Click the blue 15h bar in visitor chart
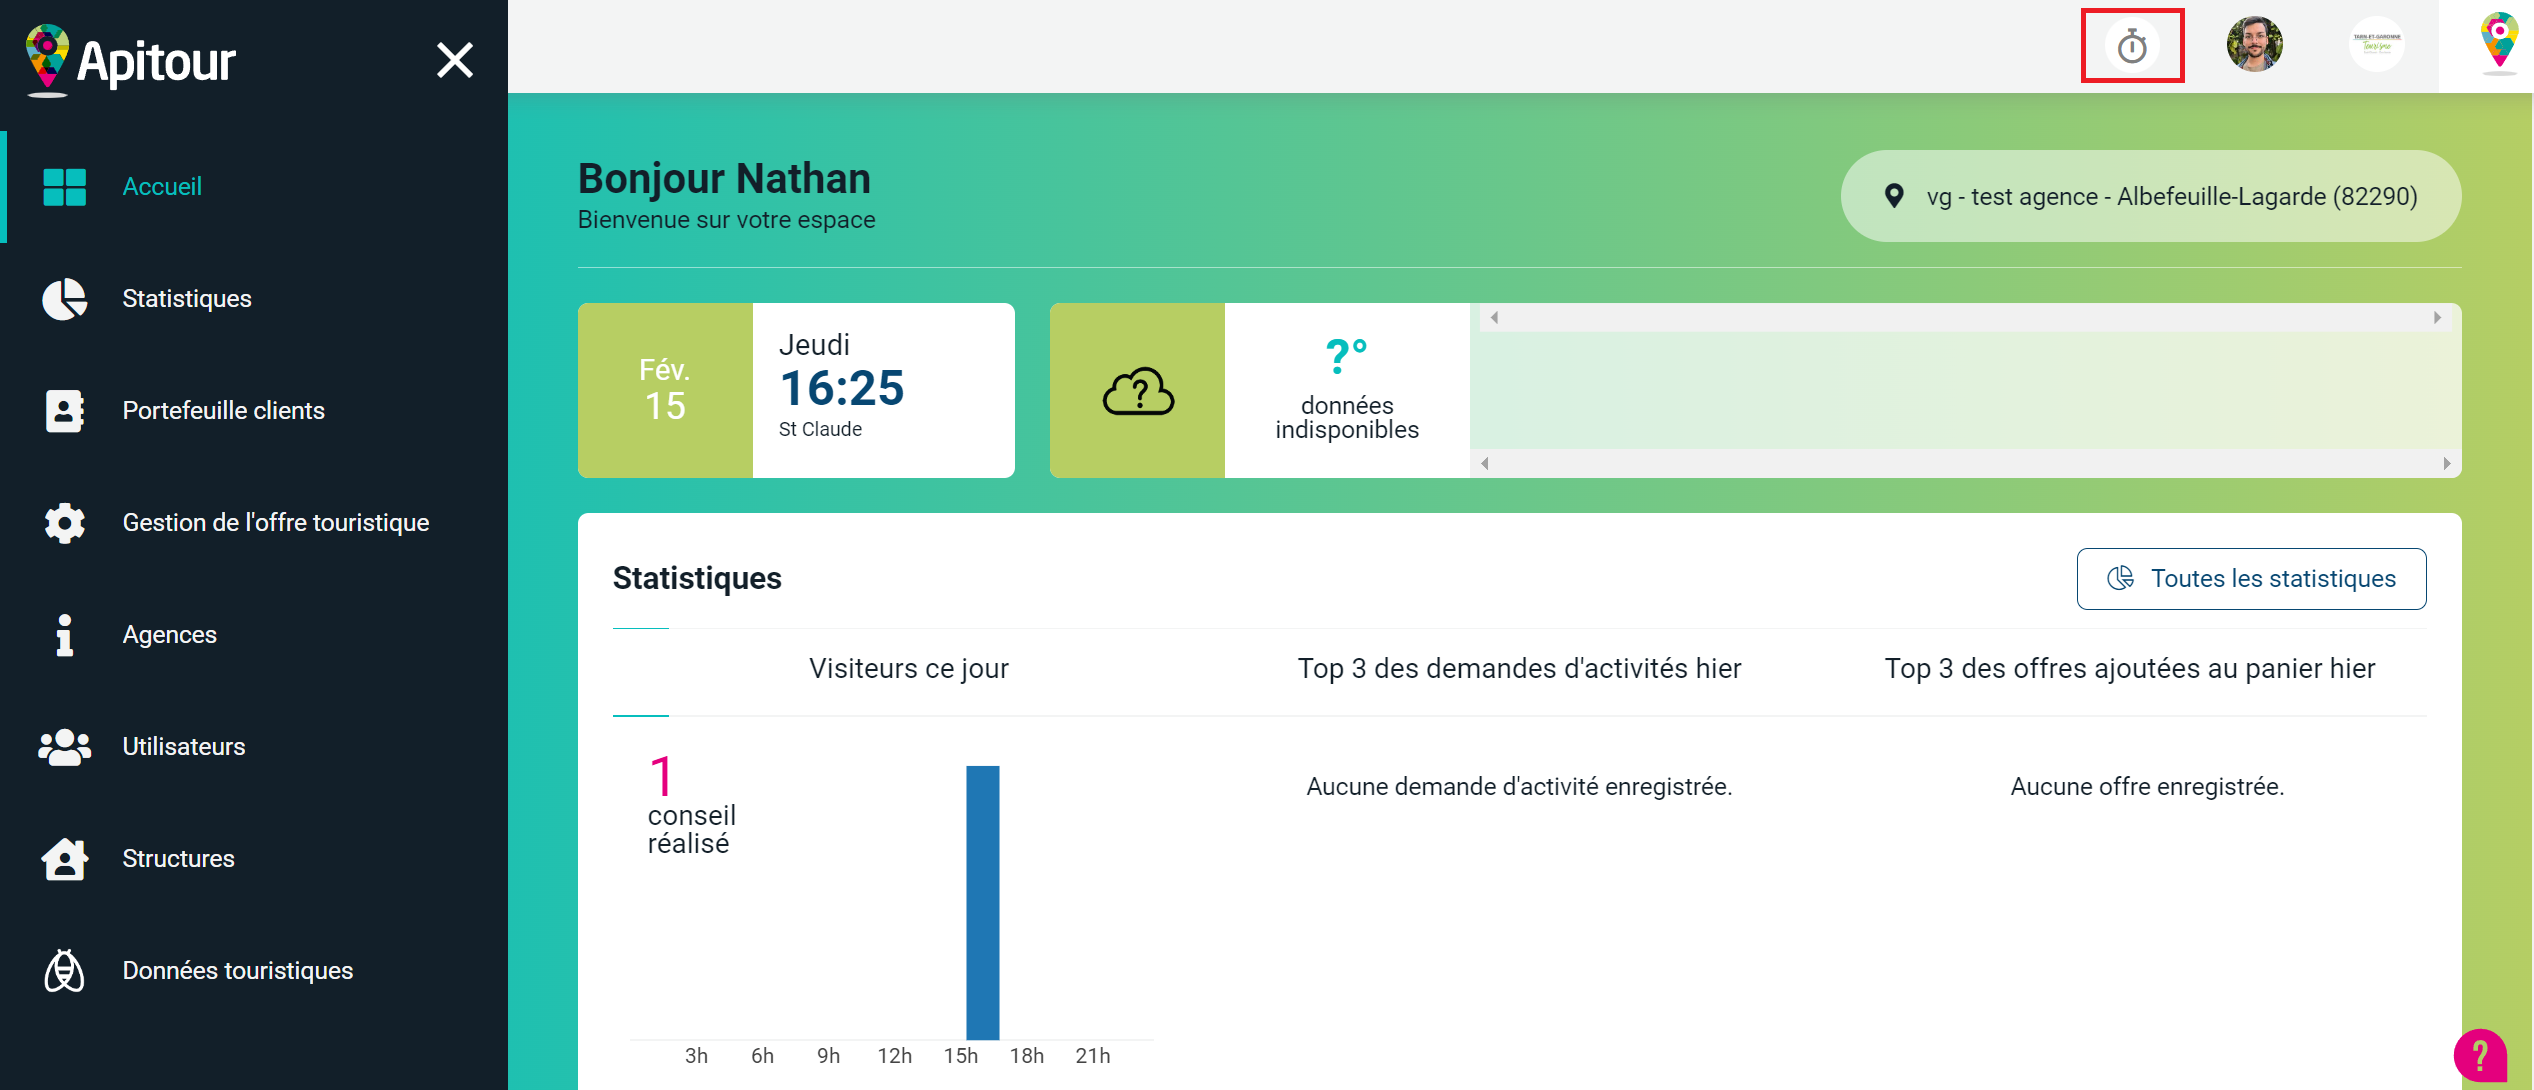 982,902
